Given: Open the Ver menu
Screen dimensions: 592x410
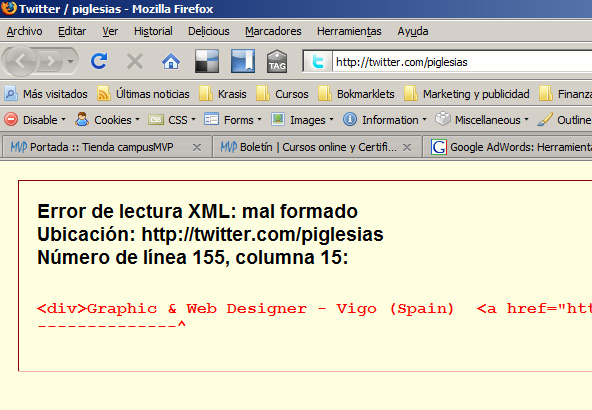Looking at the screenshot, I should click(x=110, y=31).
